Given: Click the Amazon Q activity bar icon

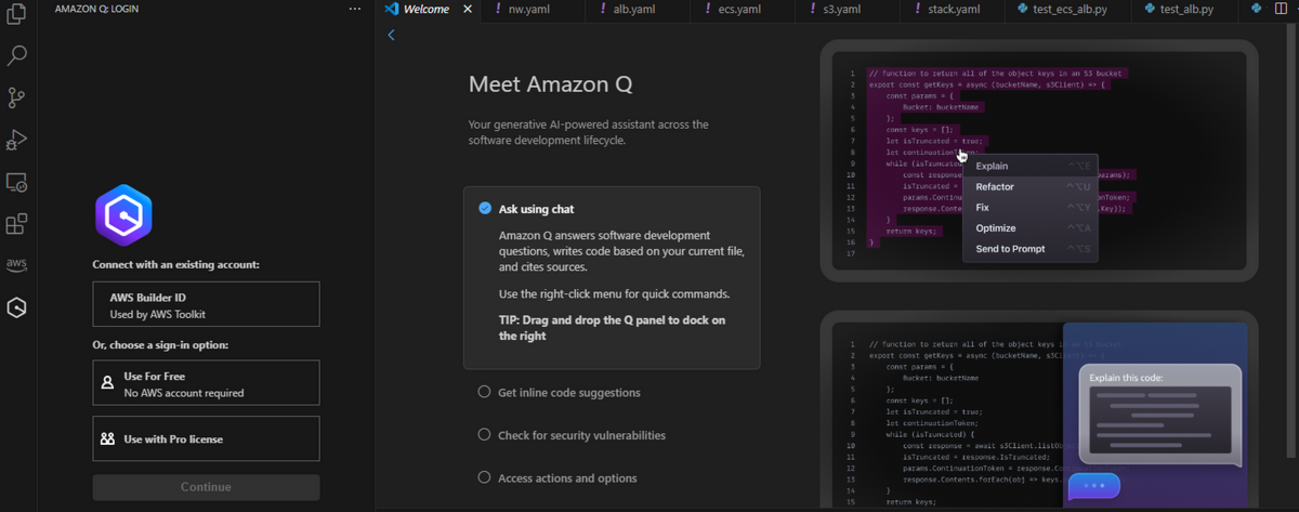Looking at the screenshot, I should [17, 308].
